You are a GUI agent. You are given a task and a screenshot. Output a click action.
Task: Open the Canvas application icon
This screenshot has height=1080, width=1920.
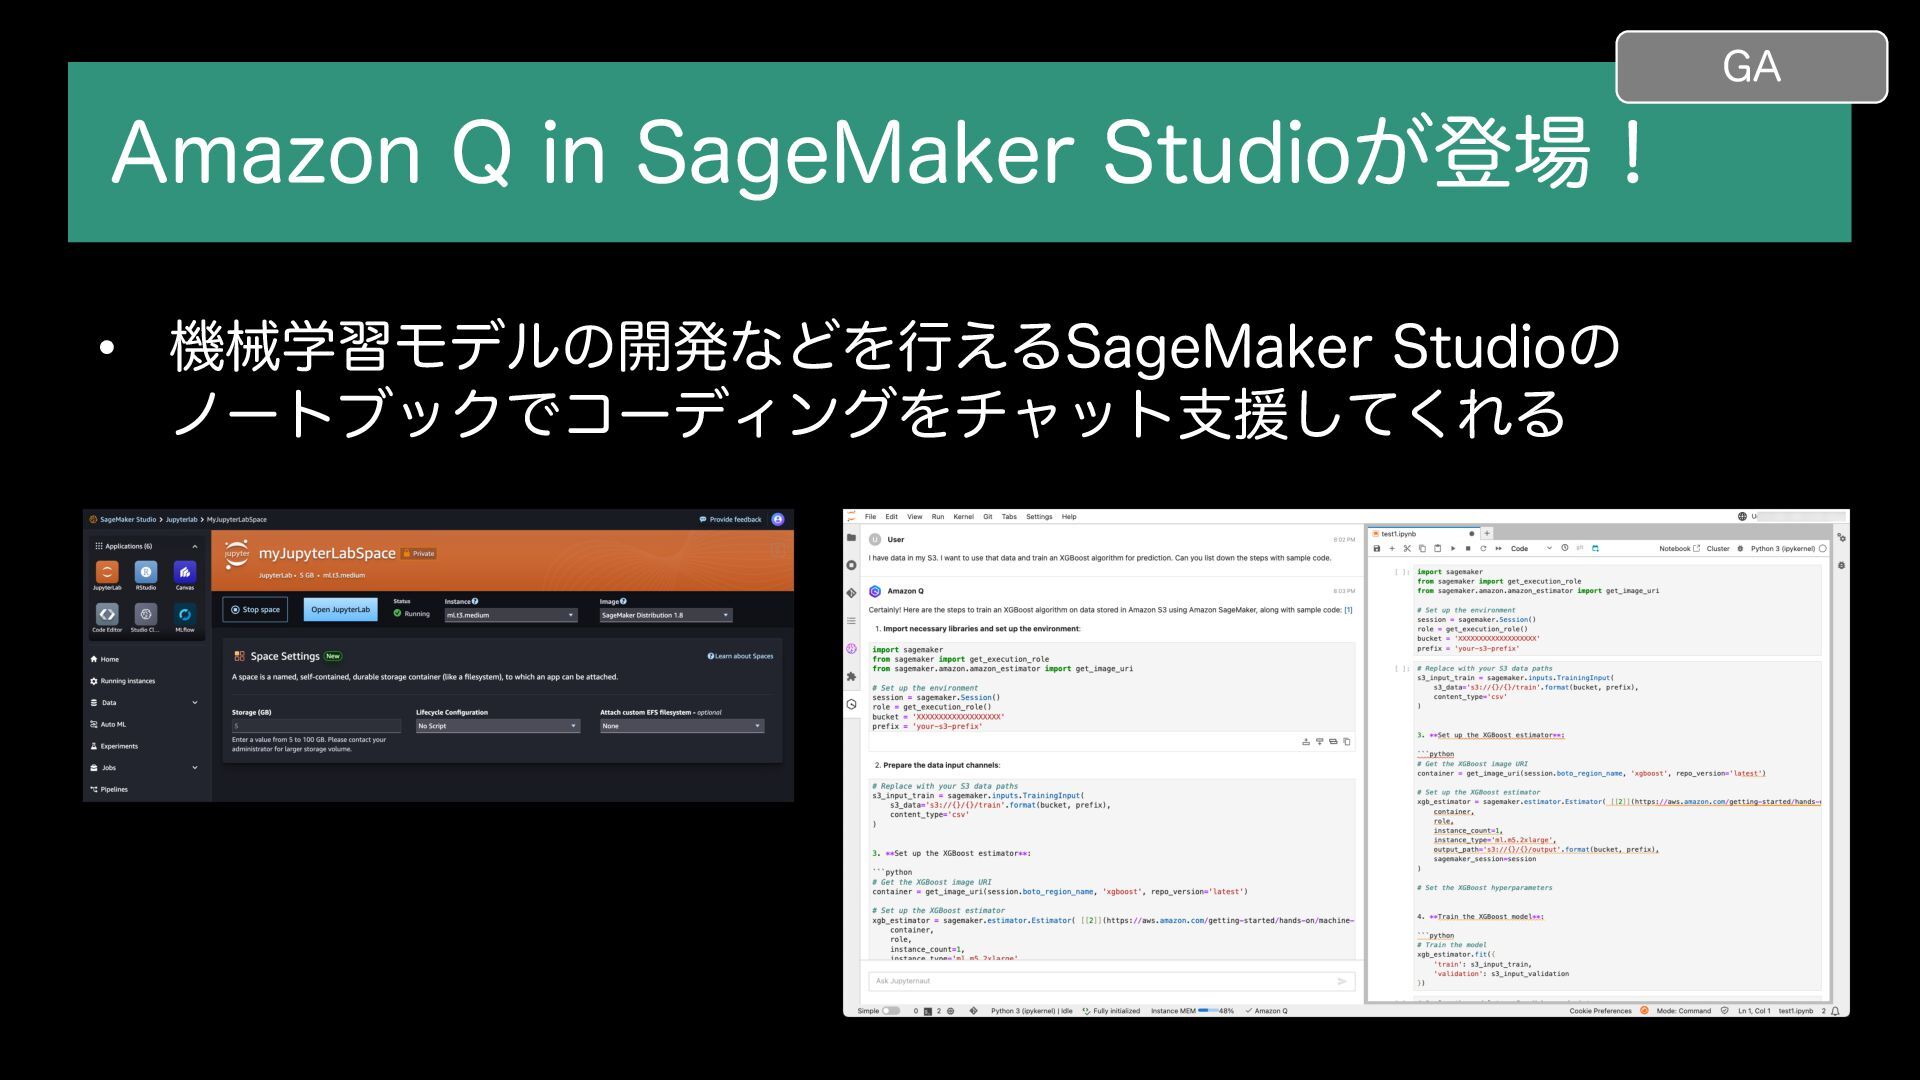pyautogui.click(x=185, y=572)
